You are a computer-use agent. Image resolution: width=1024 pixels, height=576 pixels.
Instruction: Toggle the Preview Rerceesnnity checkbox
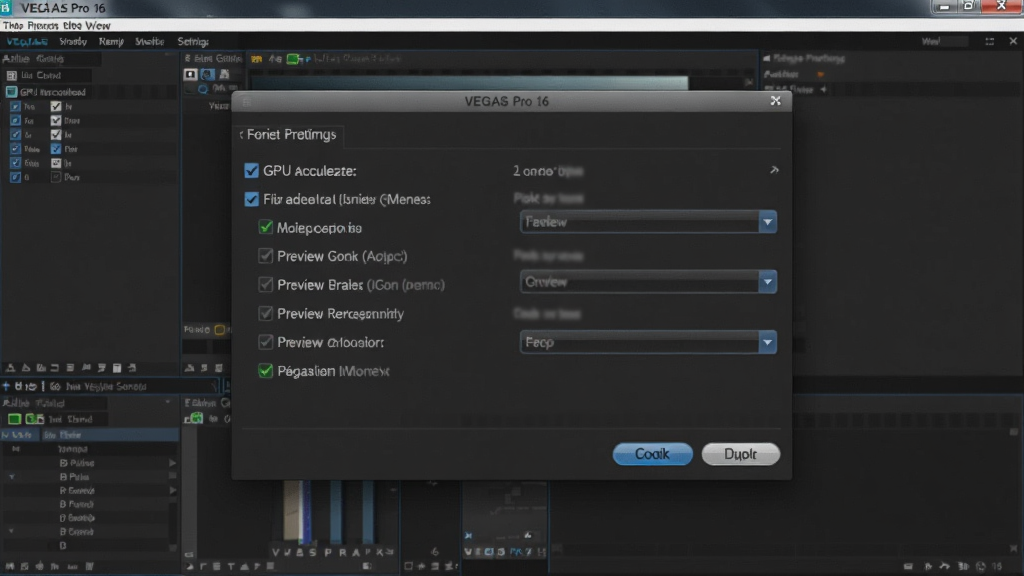point(265,313)
